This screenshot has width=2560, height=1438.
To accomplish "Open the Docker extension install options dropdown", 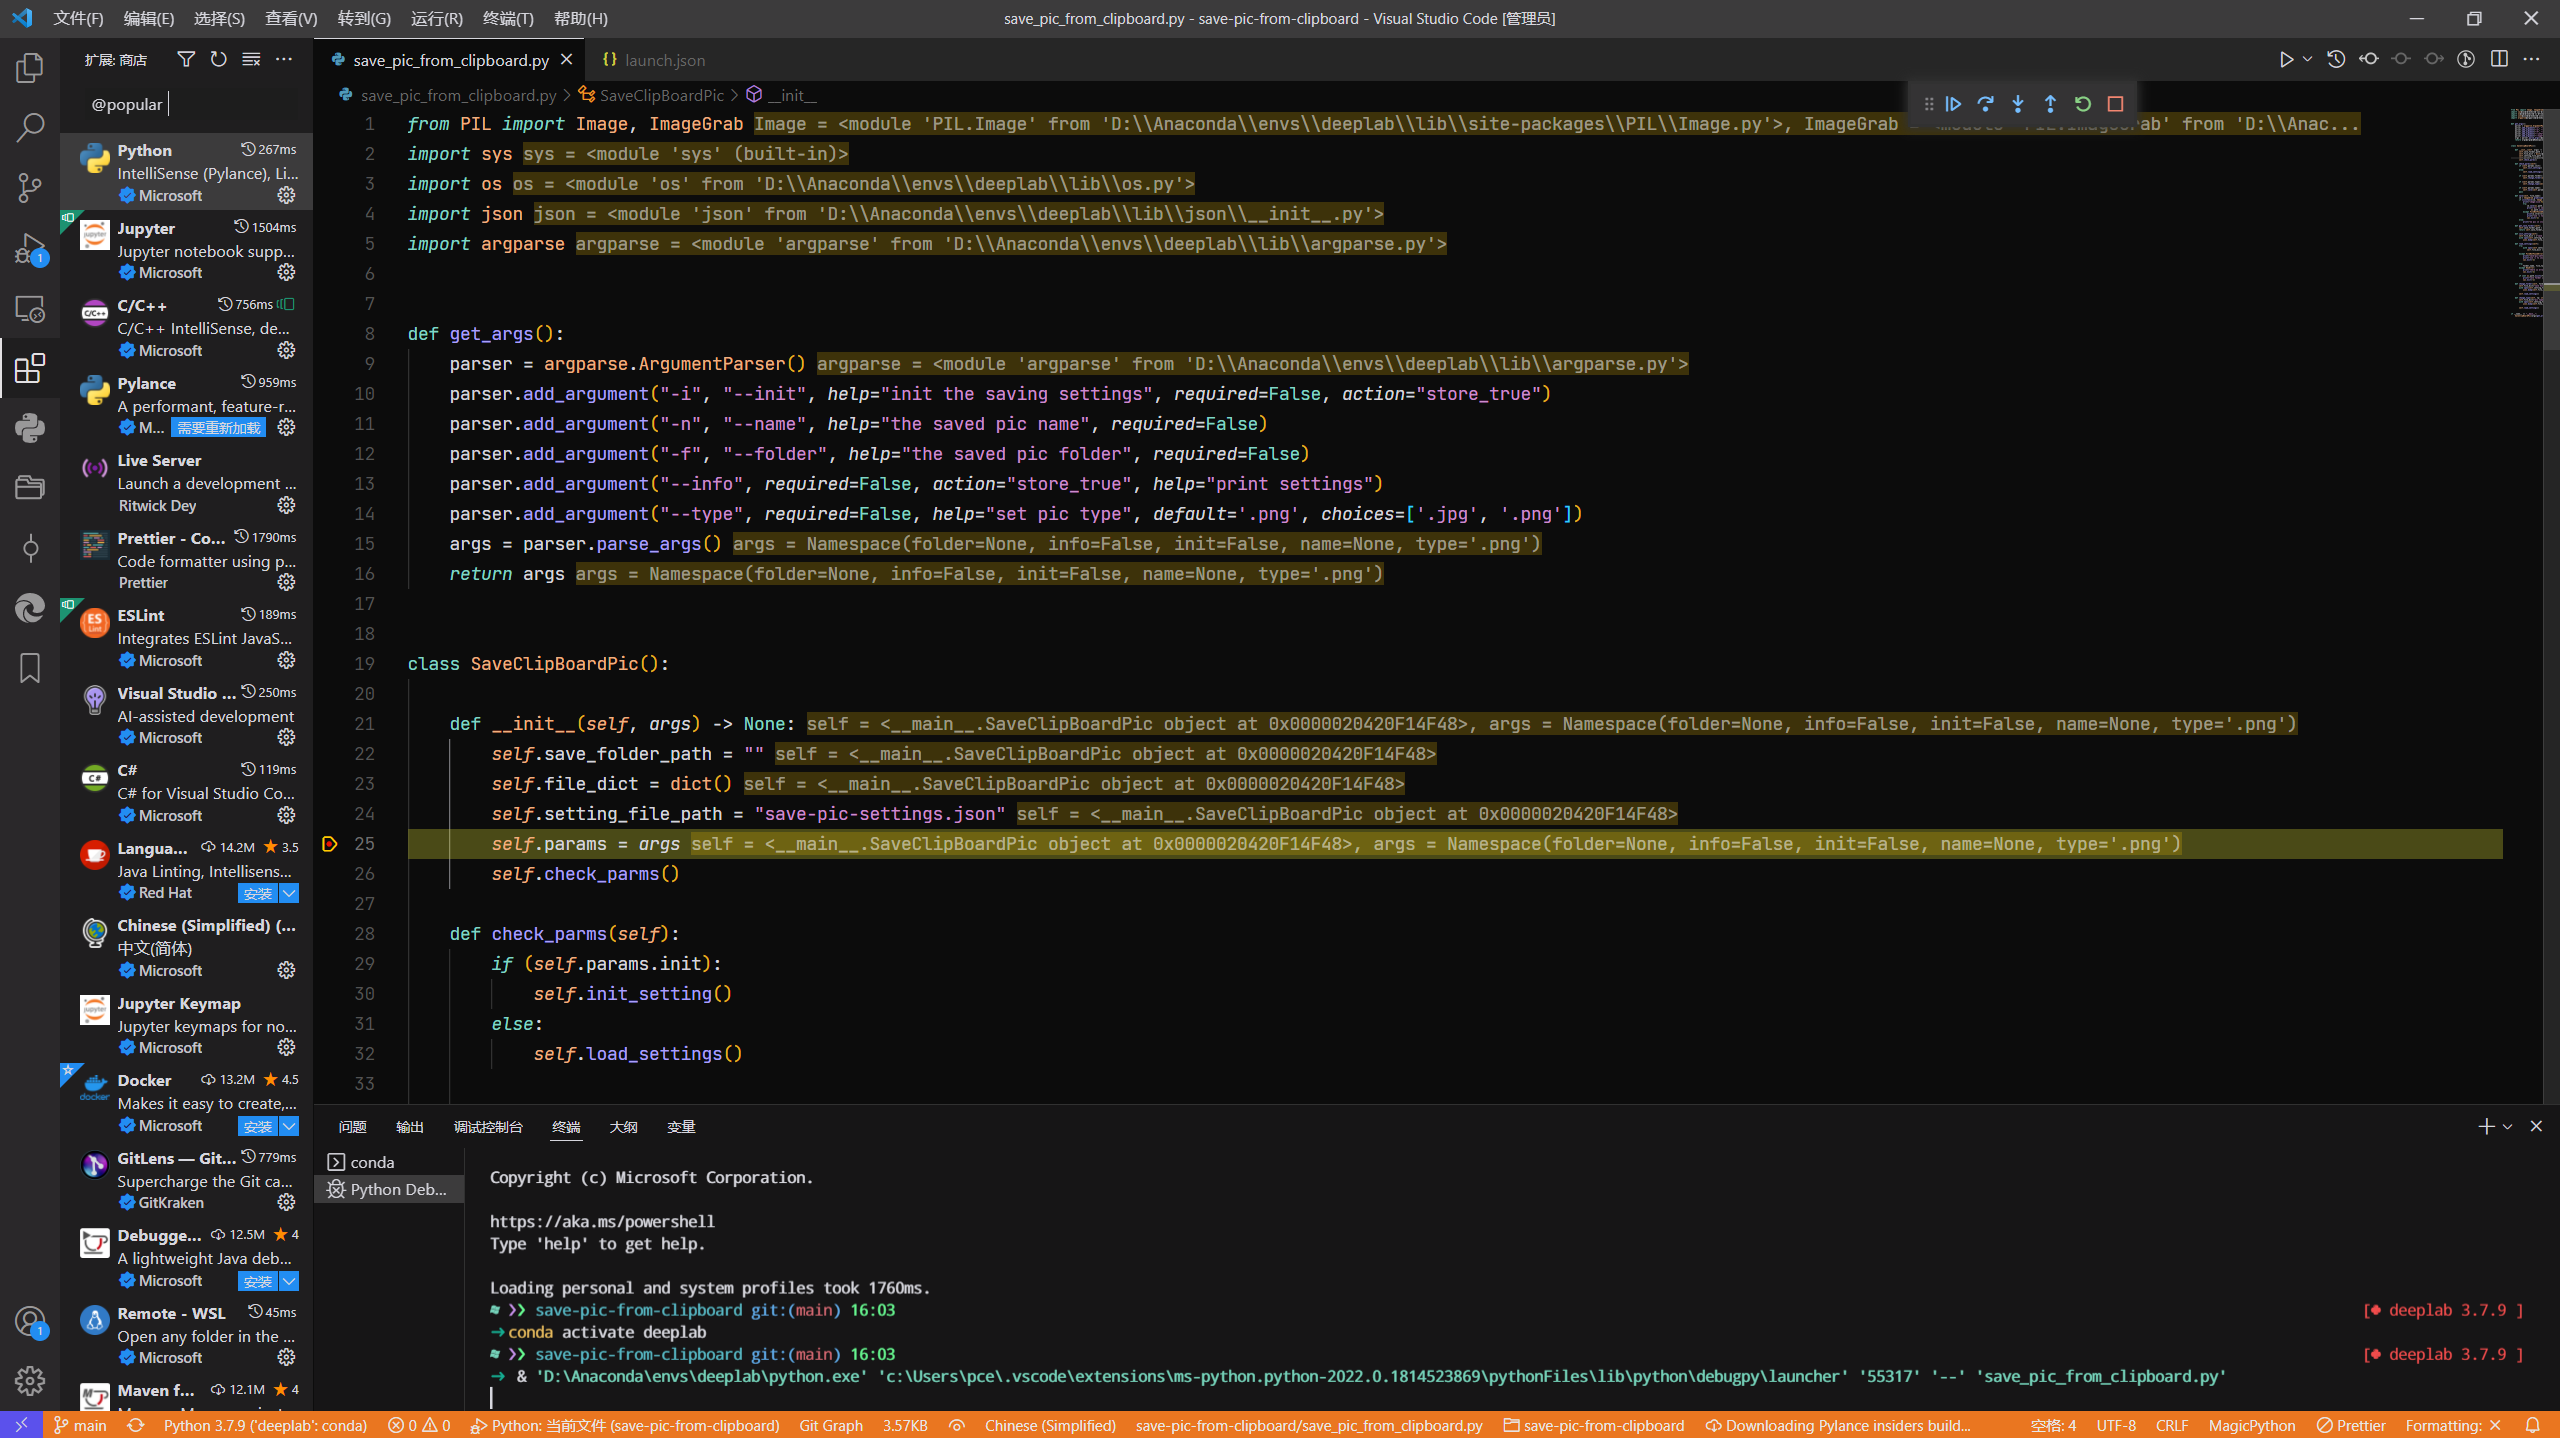I will (x=289, y=1126).
